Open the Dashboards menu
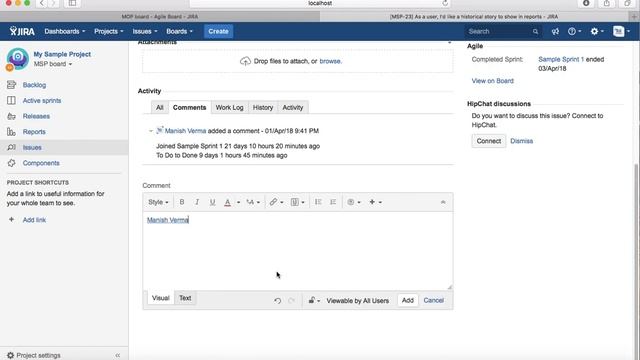The width and height of the screenshot is (640, 360). coord(64,31)
